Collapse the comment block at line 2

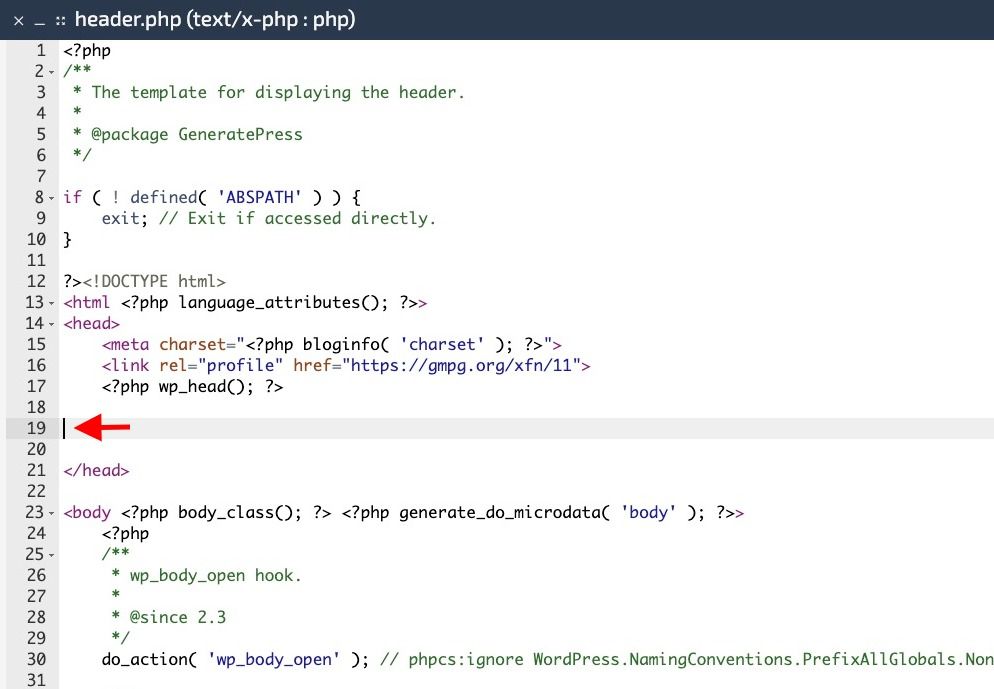(52, 72)
